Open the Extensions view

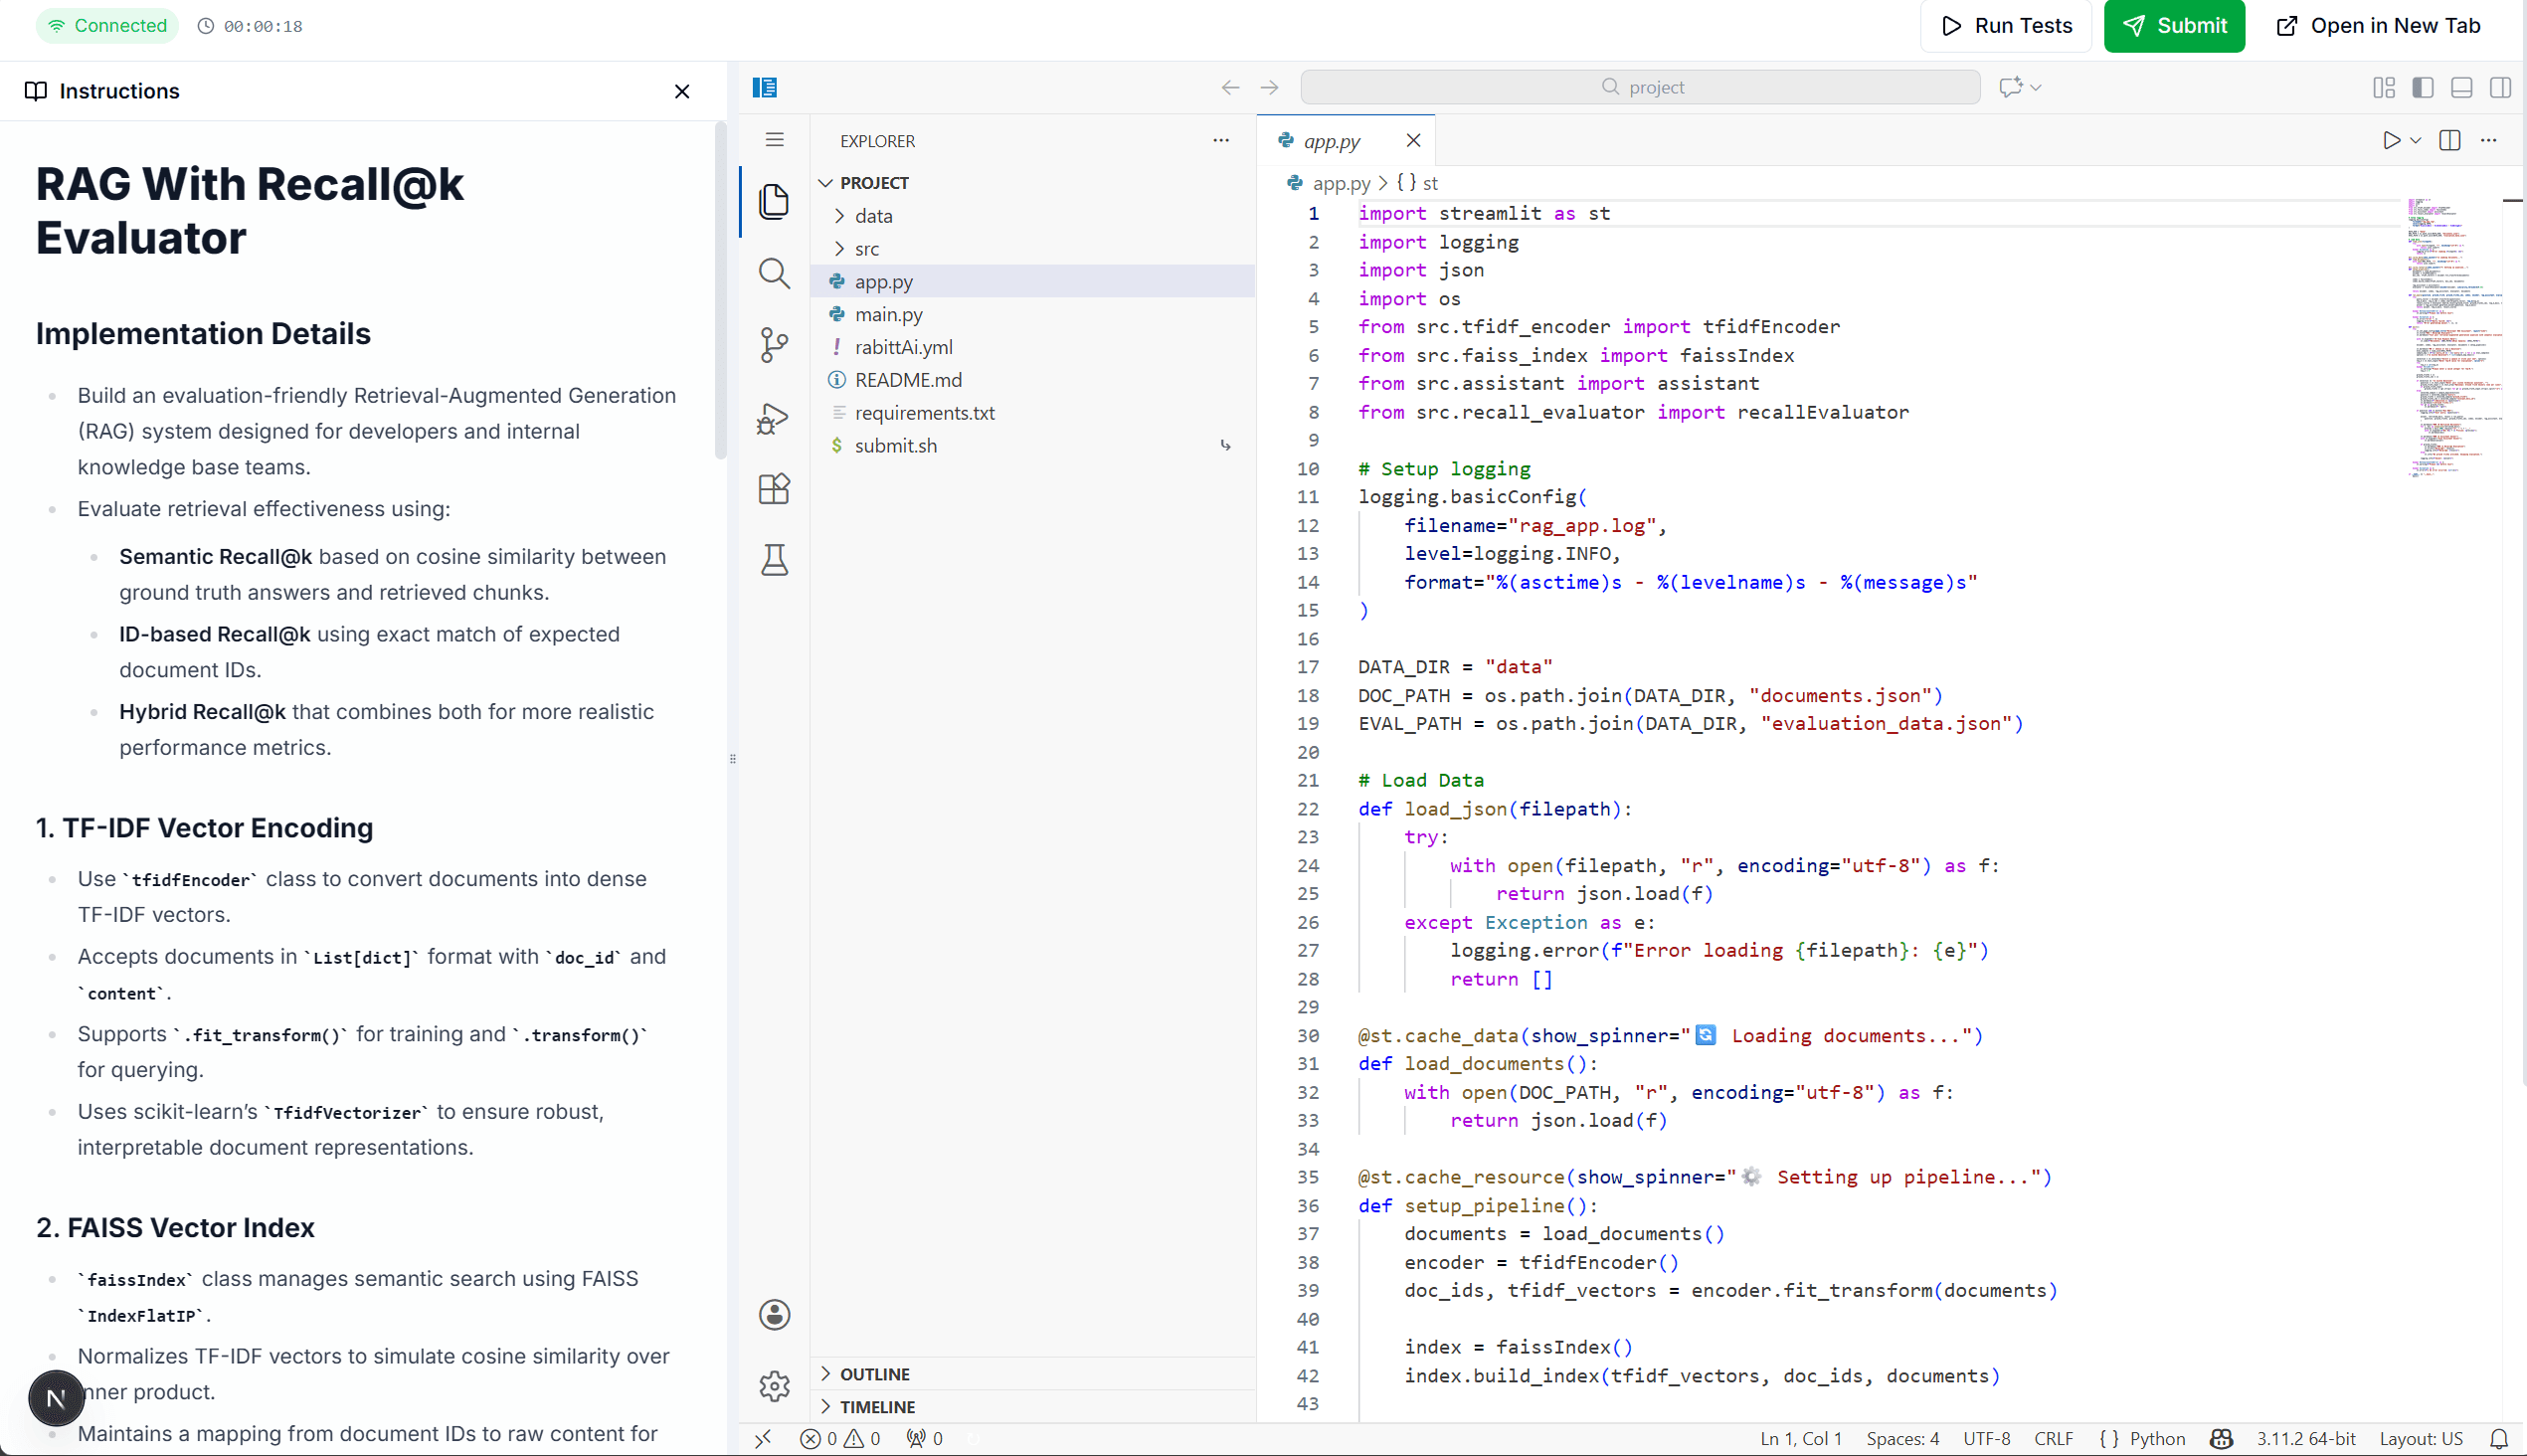coord(774,489)
